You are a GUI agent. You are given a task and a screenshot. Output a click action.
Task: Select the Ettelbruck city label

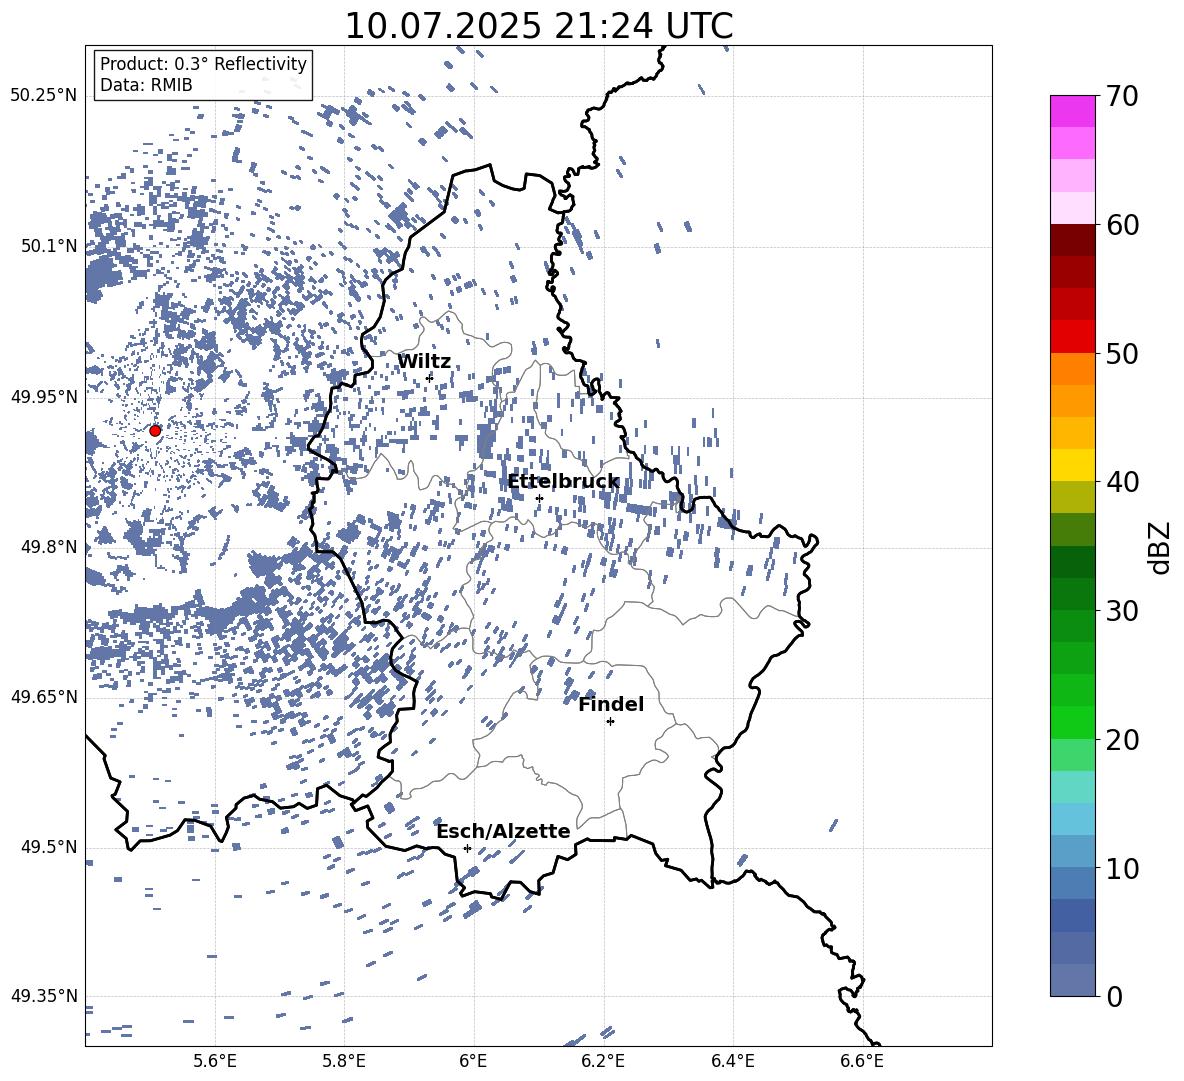point(563,482)
